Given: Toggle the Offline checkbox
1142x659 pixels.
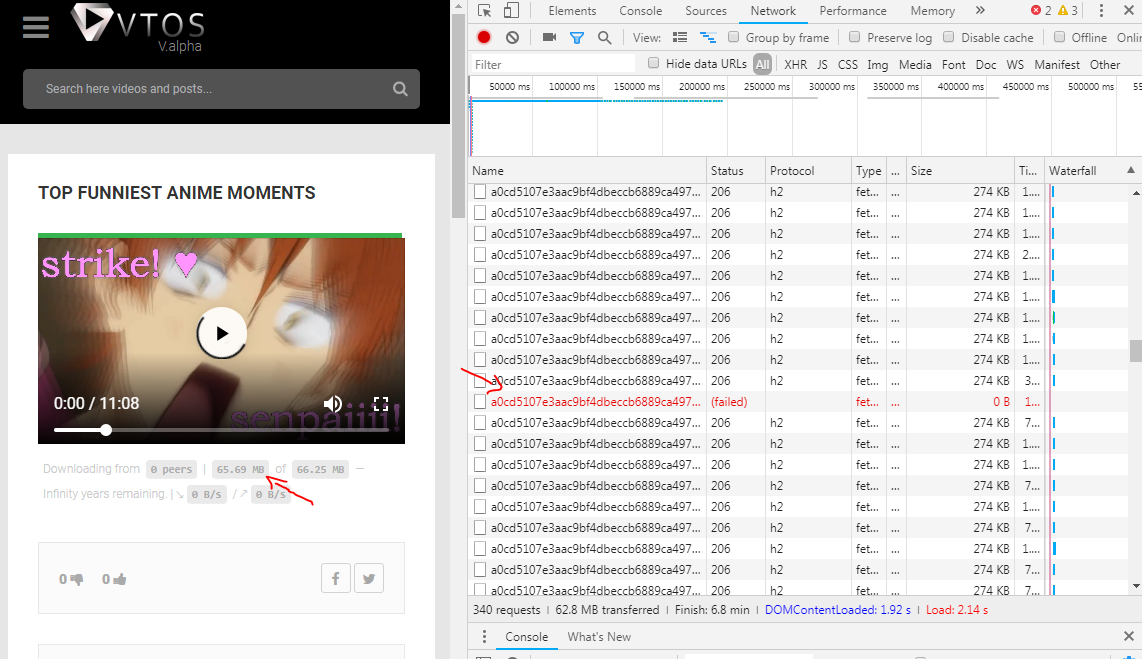Looking at the screenshot, I should coord(1059,37).
